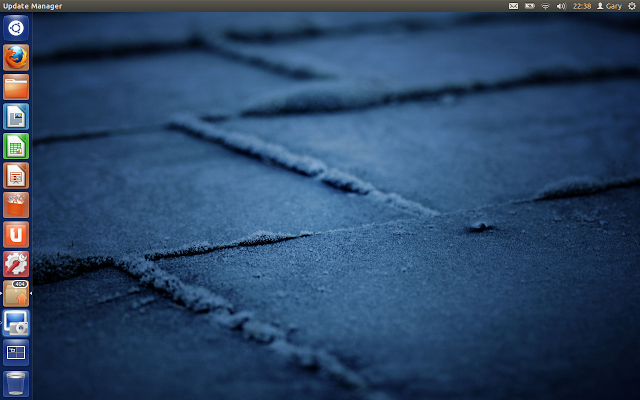Viewport: 640px width, 400px height.
Task: Open the messaging envelope indicator
Action: click(513, 6)
